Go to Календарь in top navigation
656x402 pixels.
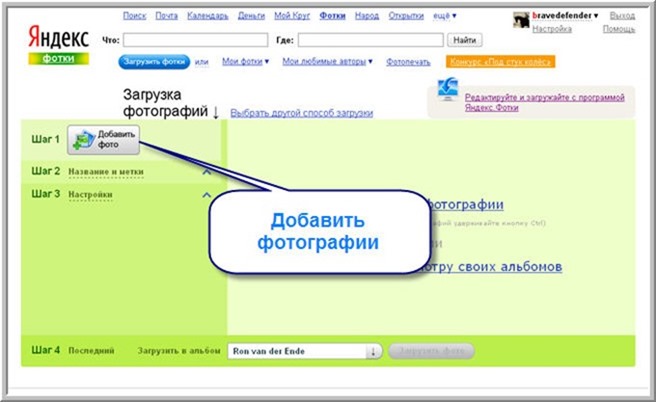coord(208,16)
